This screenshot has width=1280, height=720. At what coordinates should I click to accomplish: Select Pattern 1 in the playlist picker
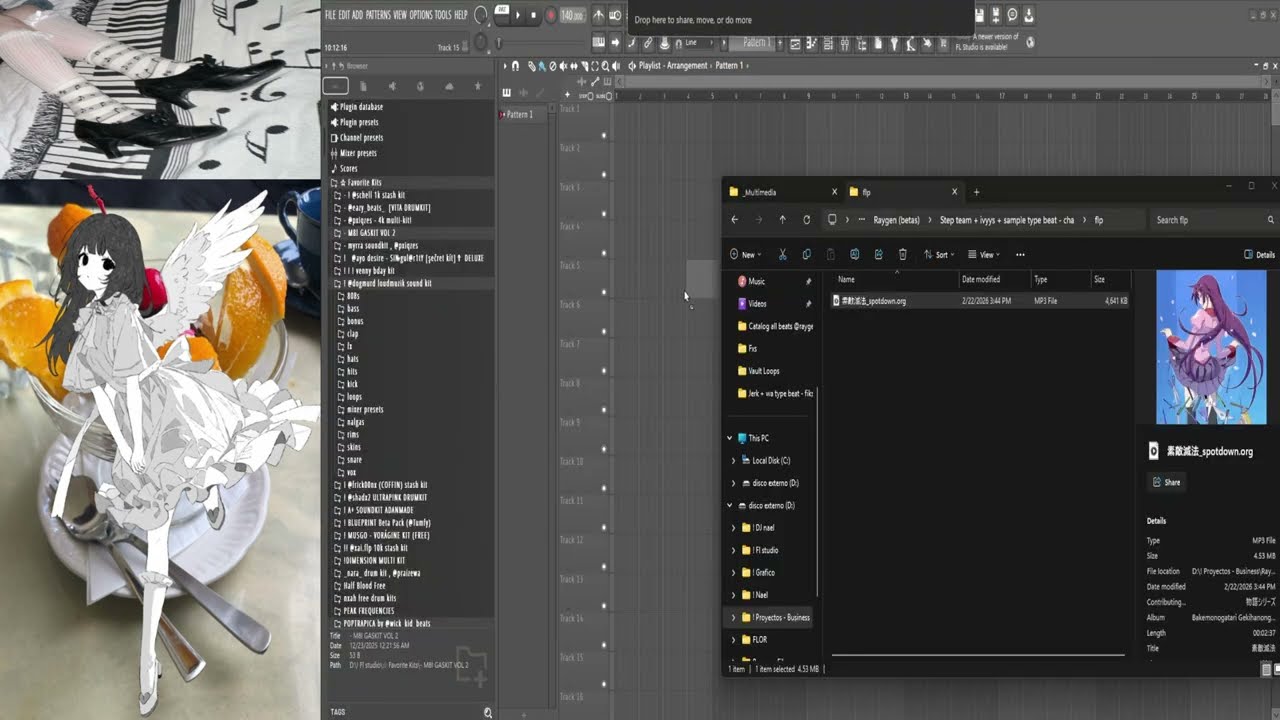coord(519,114)
